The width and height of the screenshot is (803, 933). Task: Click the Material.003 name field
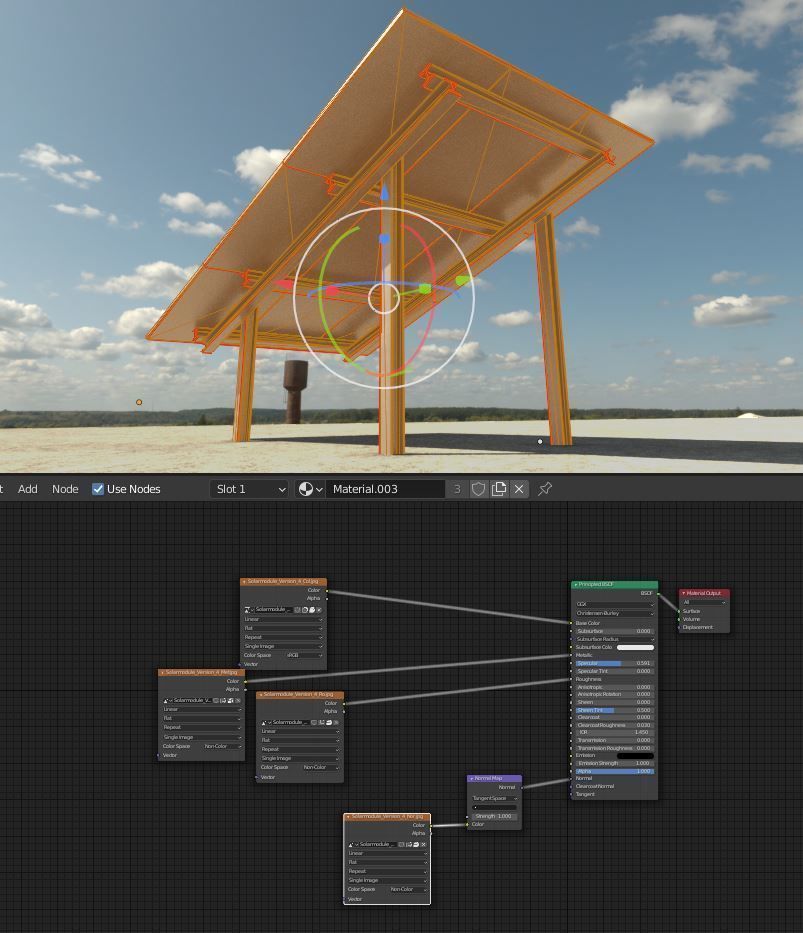[x=385, y=489]
